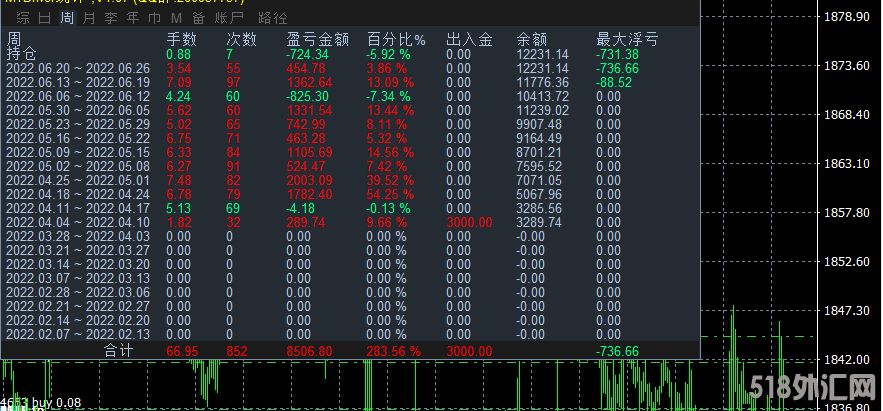The image size is (883, 411).
Task: Show the 年 yearly statistics tab
Action: pos(133,19)
